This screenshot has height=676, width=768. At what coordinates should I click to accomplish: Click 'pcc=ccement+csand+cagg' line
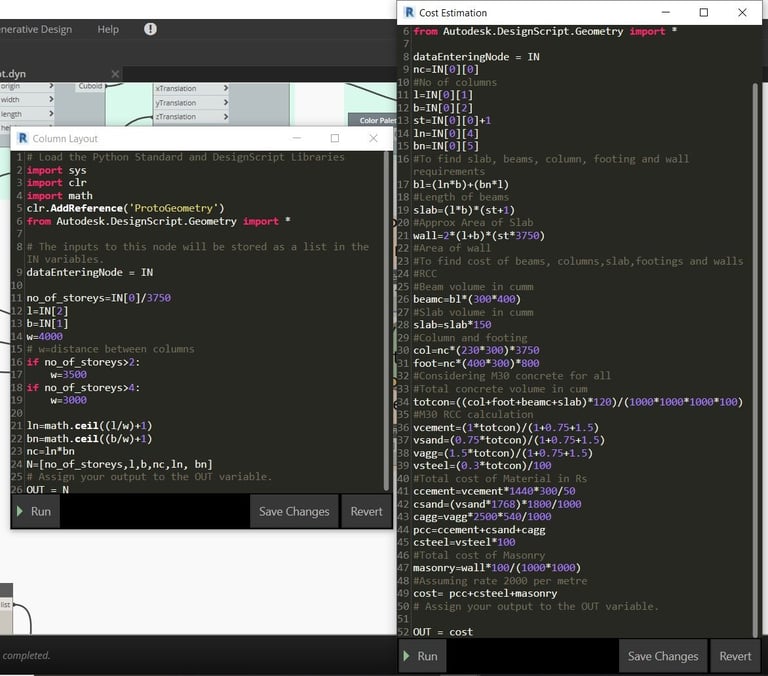479,530
